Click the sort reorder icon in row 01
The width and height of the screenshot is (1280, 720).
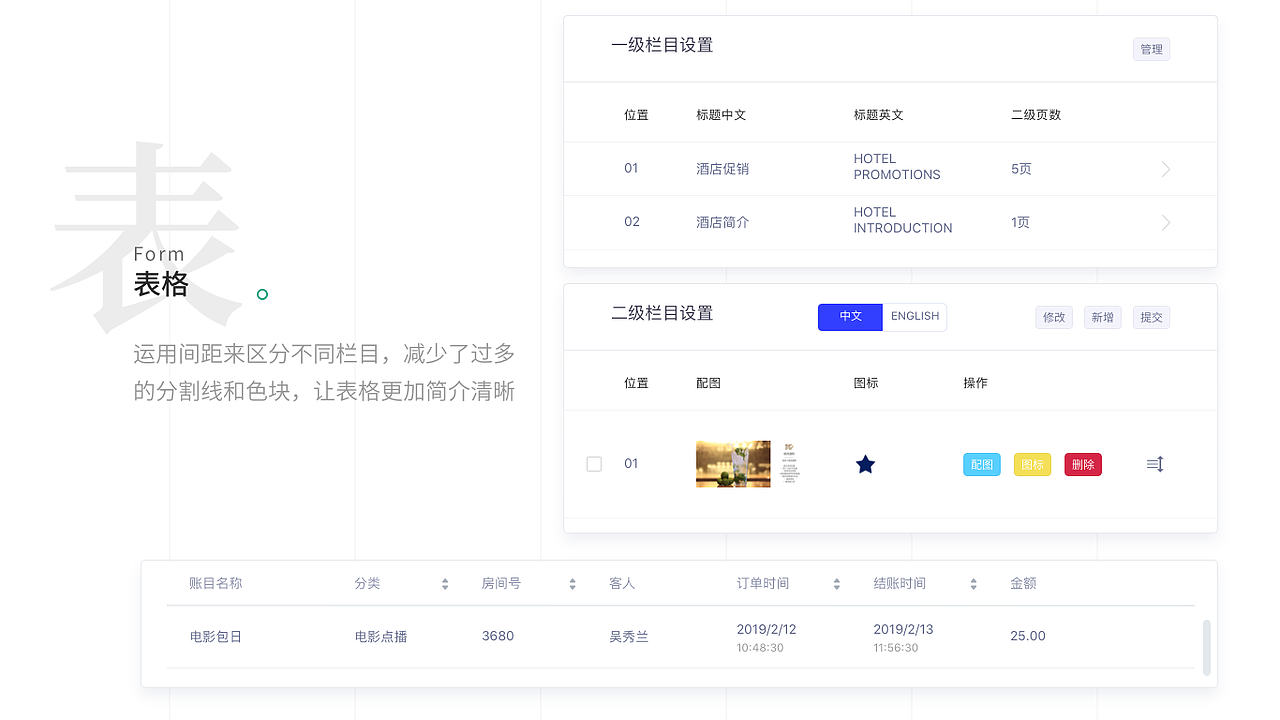[1155, 464]
